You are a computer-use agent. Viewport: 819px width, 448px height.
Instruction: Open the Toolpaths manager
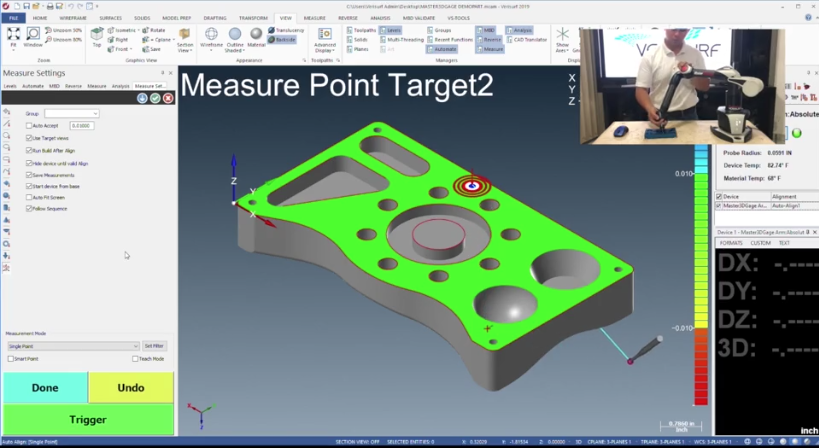point(361,30)
